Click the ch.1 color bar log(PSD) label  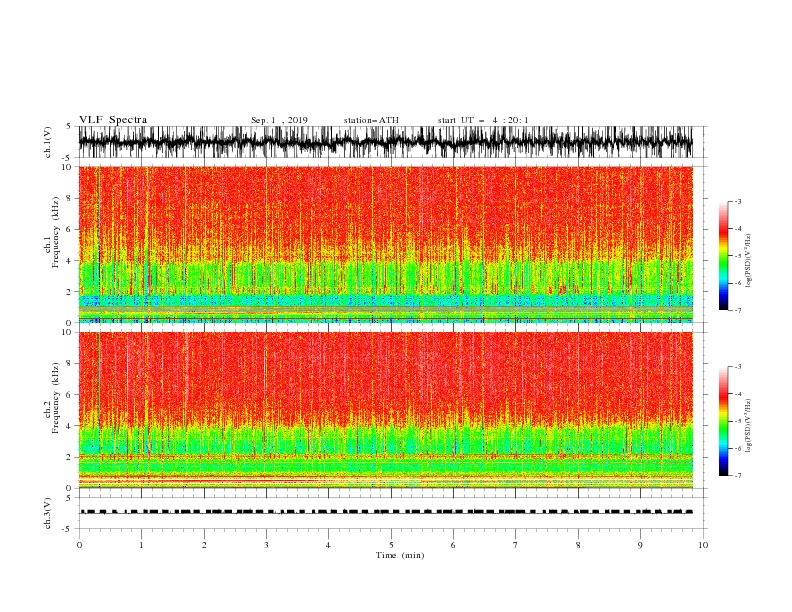tap(748, 261)
